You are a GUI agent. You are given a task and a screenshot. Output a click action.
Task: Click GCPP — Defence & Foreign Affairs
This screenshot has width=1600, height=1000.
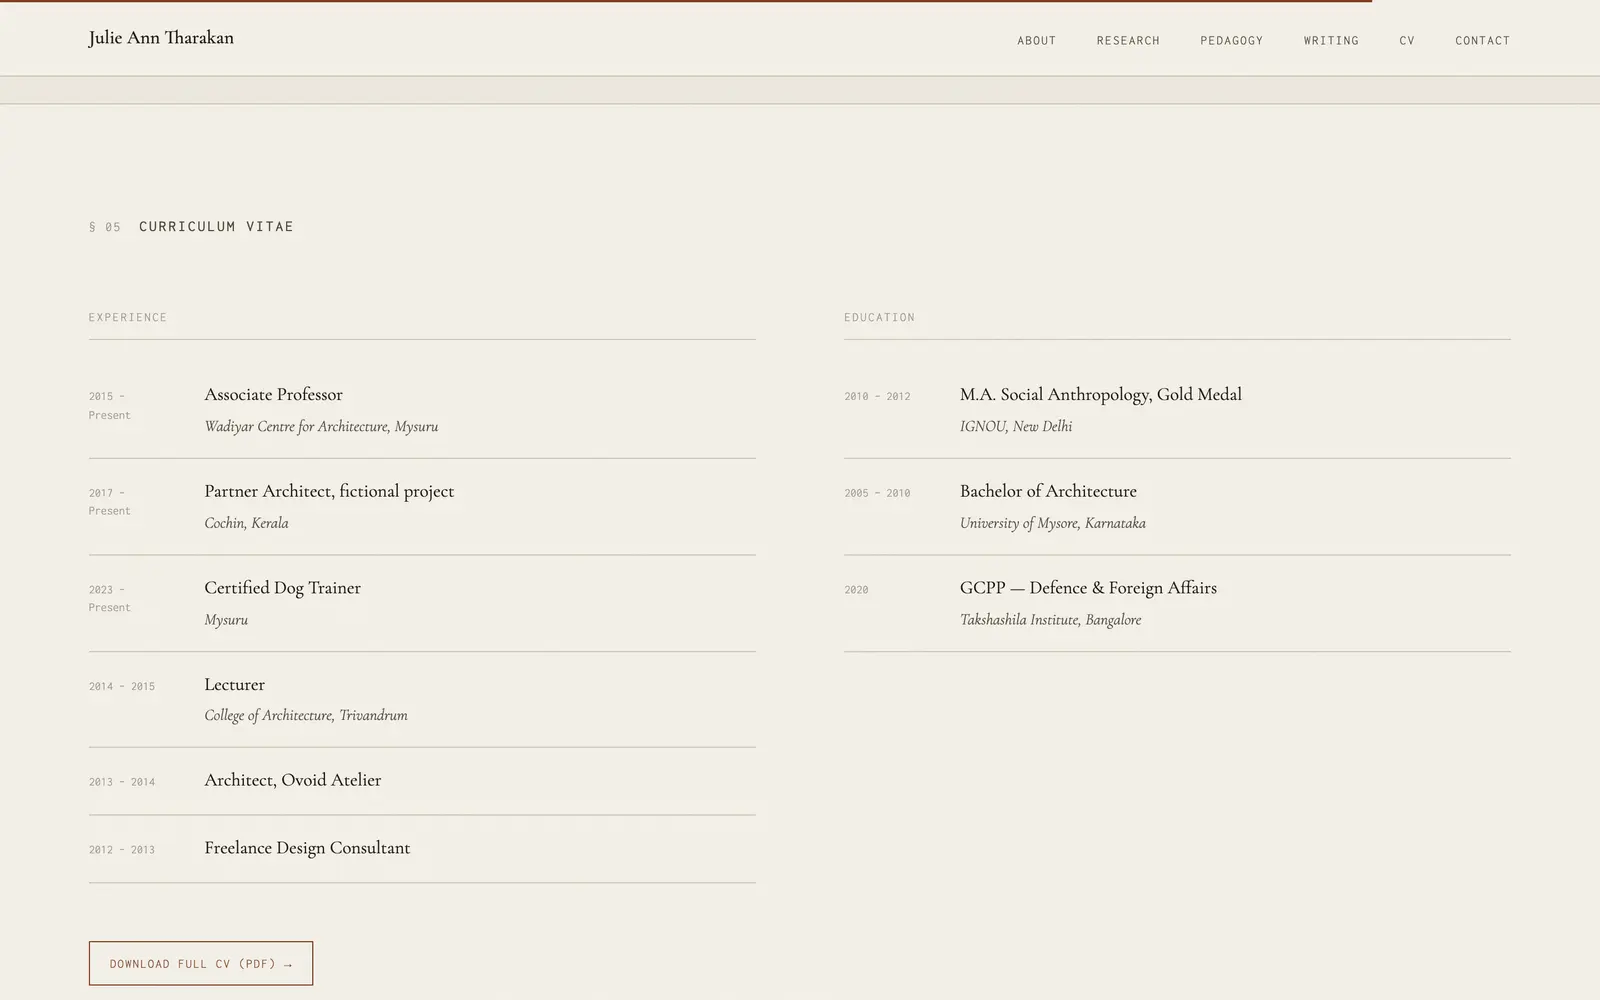click(x=1088, y=588)
